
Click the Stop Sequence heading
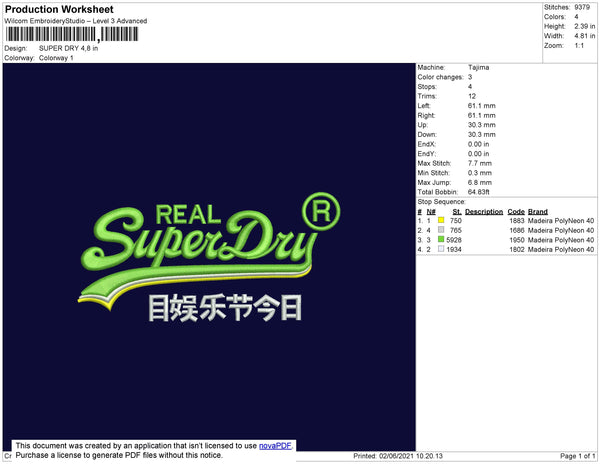click(x=442, y=202)
